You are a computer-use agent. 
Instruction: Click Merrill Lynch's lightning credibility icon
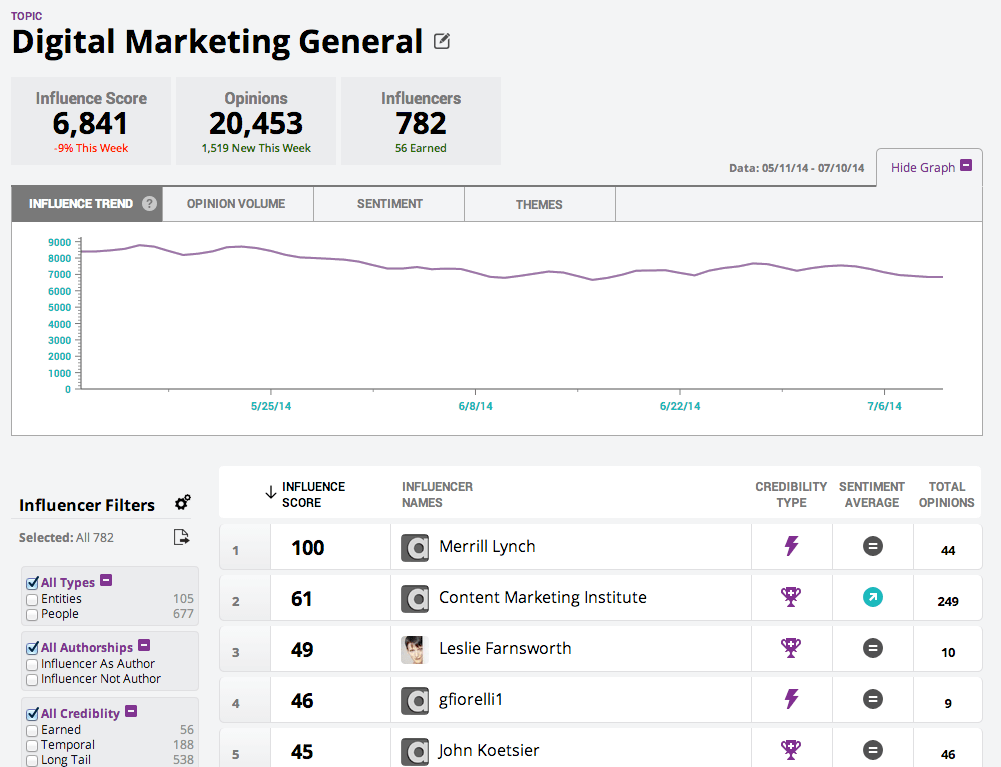(x=791, y=546)
